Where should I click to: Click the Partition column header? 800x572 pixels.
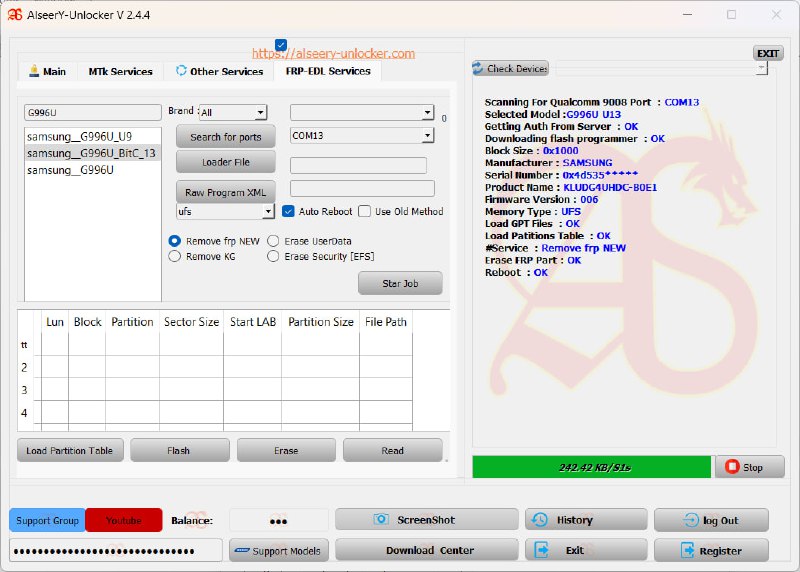coord(132,322)
